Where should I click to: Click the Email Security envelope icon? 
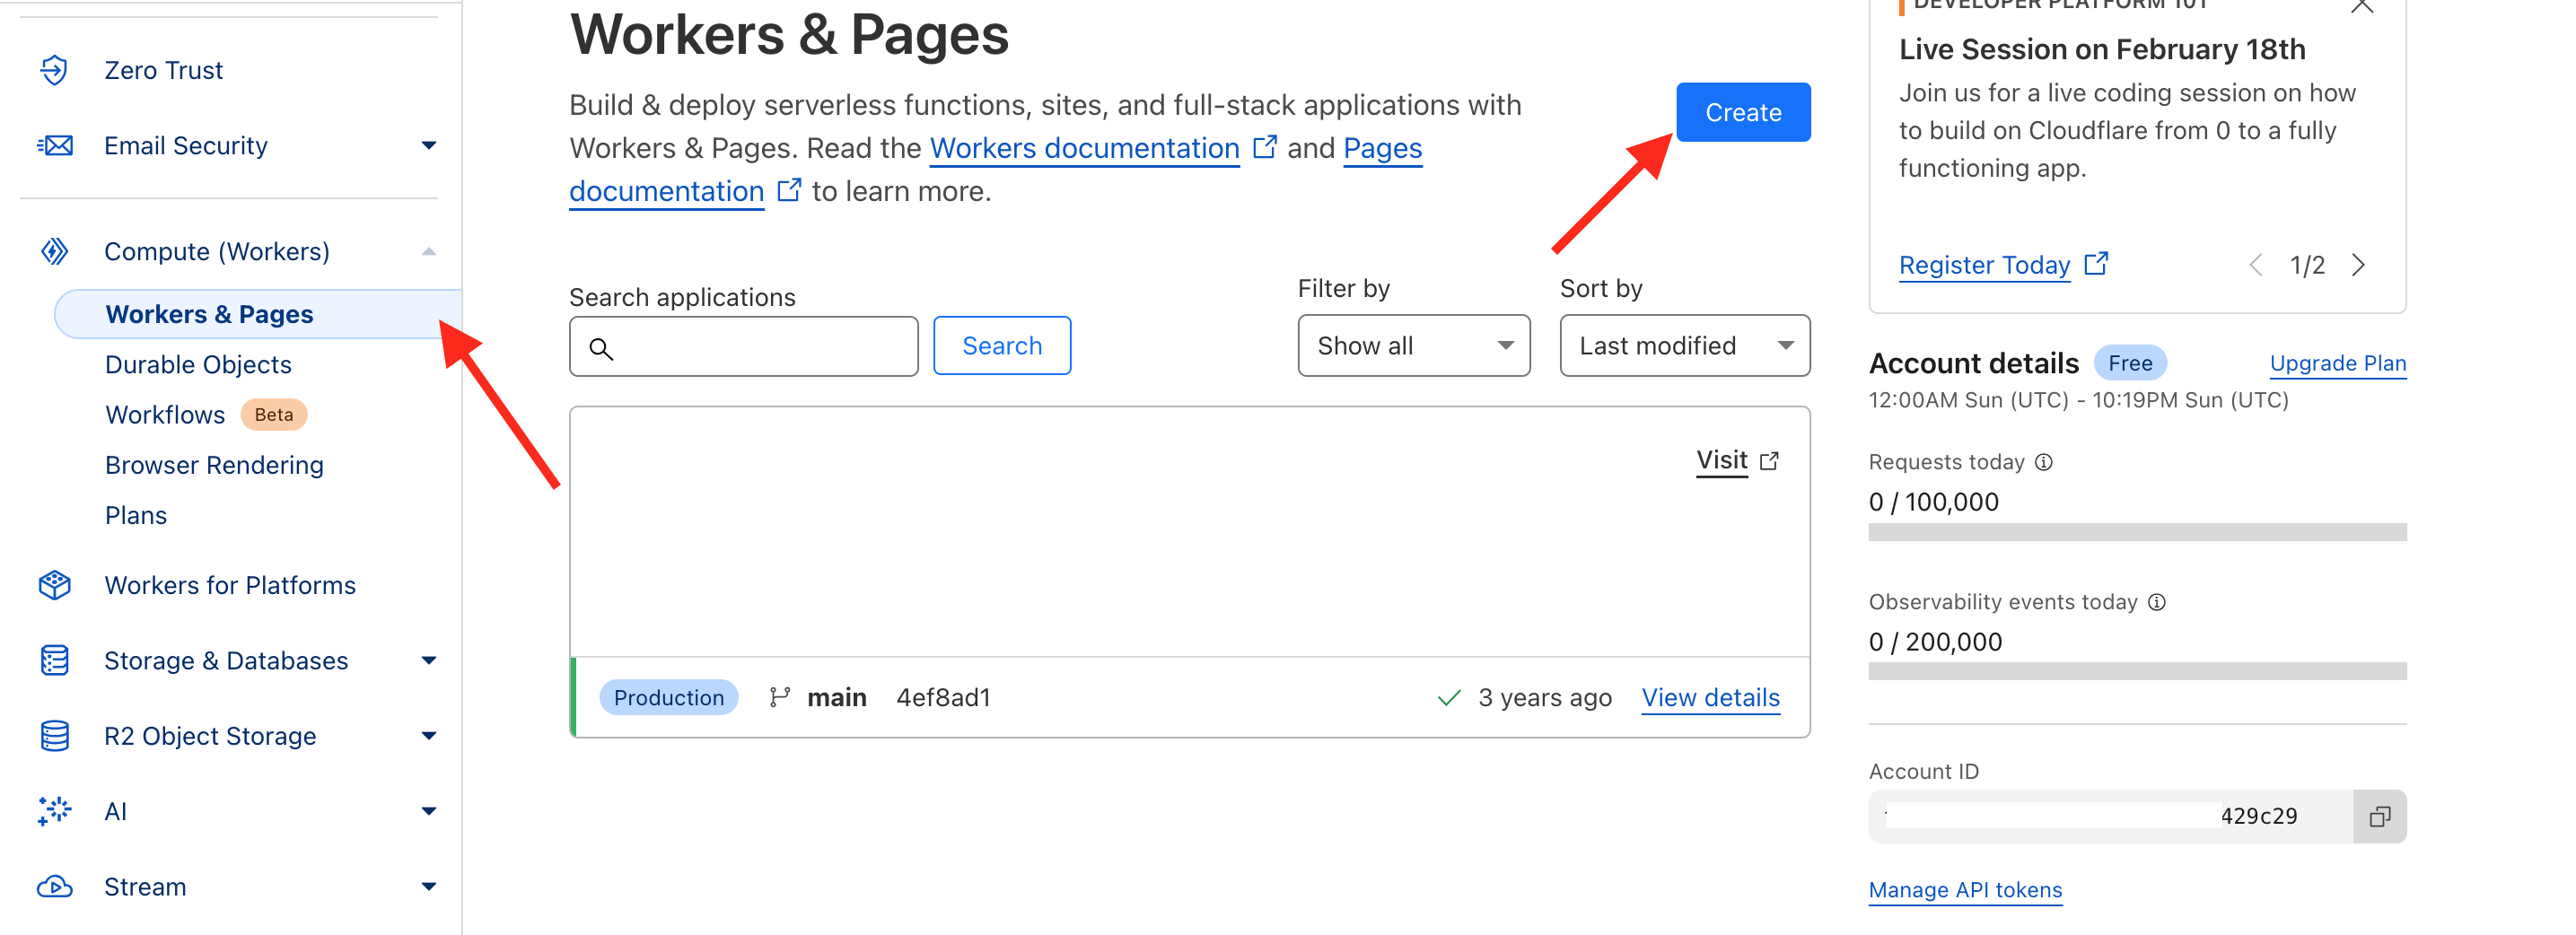point(54,146)
